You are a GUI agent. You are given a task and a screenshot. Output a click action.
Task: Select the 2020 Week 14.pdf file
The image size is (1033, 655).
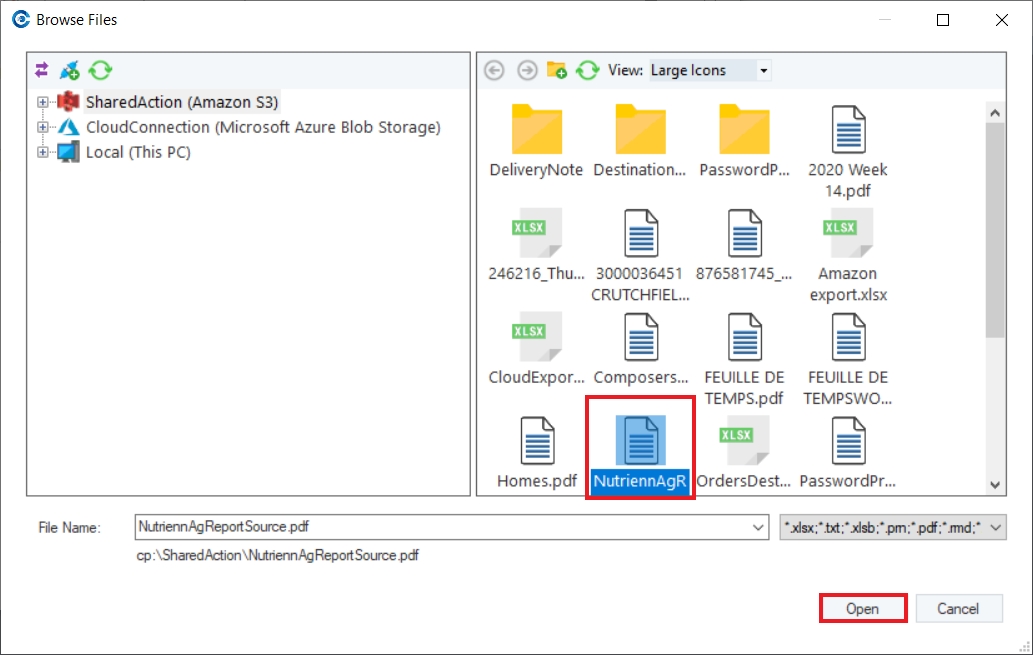848,152
